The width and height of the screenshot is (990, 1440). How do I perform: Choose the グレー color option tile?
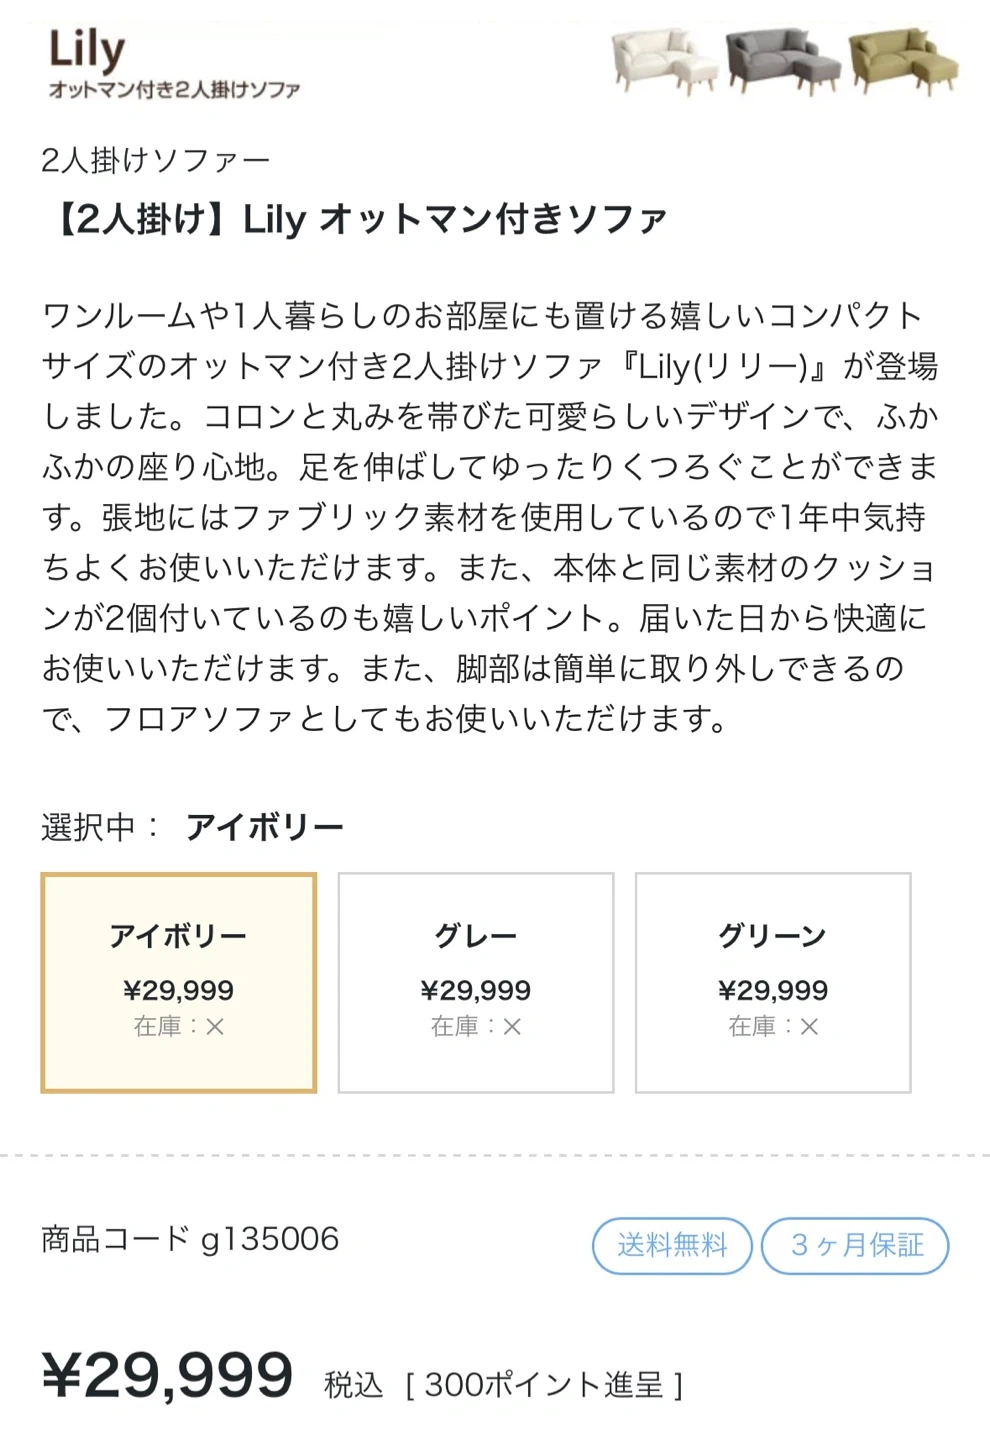[x=476, y=982]
